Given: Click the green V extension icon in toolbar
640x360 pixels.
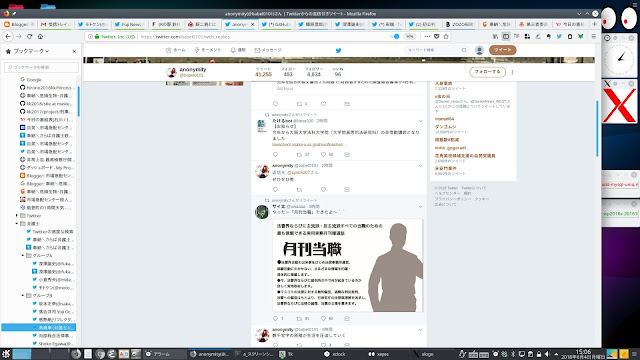Looking at the screenshot, I should [580, 36].
